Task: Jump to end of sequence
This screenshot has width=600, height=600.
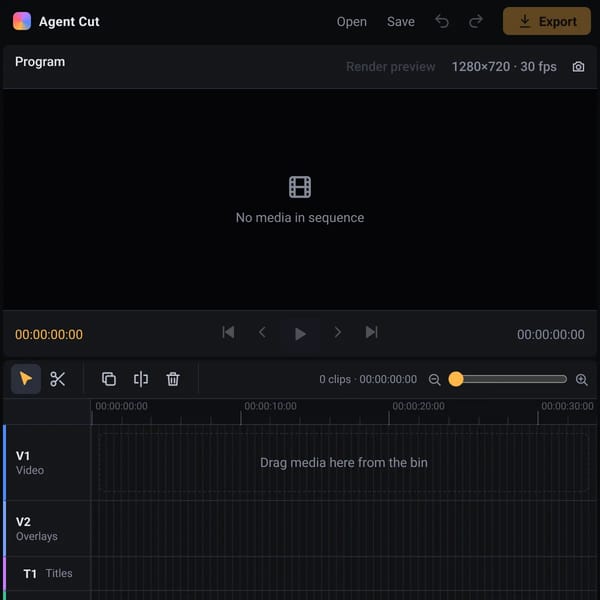Action: [371, 332]
